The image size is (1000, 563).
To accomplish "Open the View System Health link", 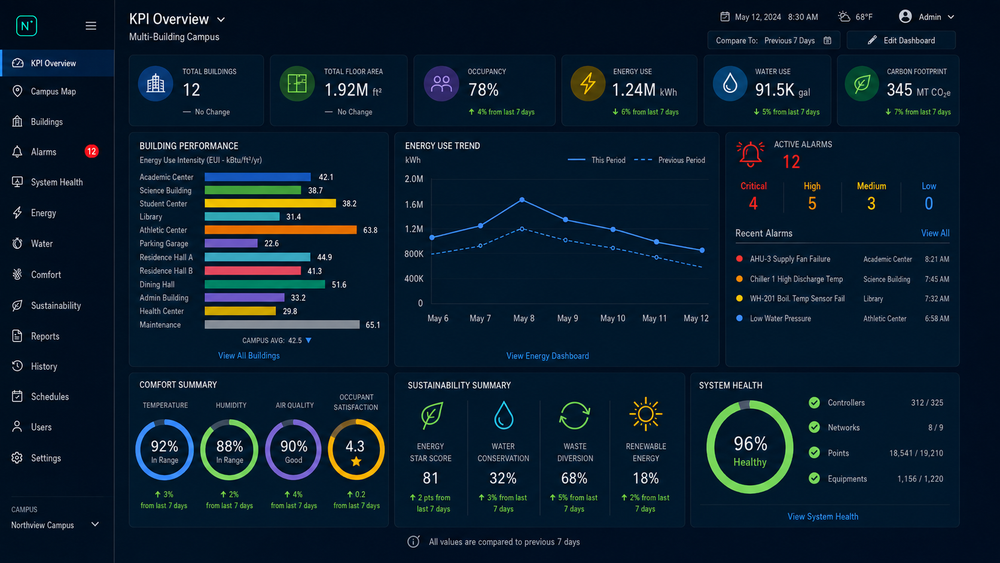I will point(823,516).
